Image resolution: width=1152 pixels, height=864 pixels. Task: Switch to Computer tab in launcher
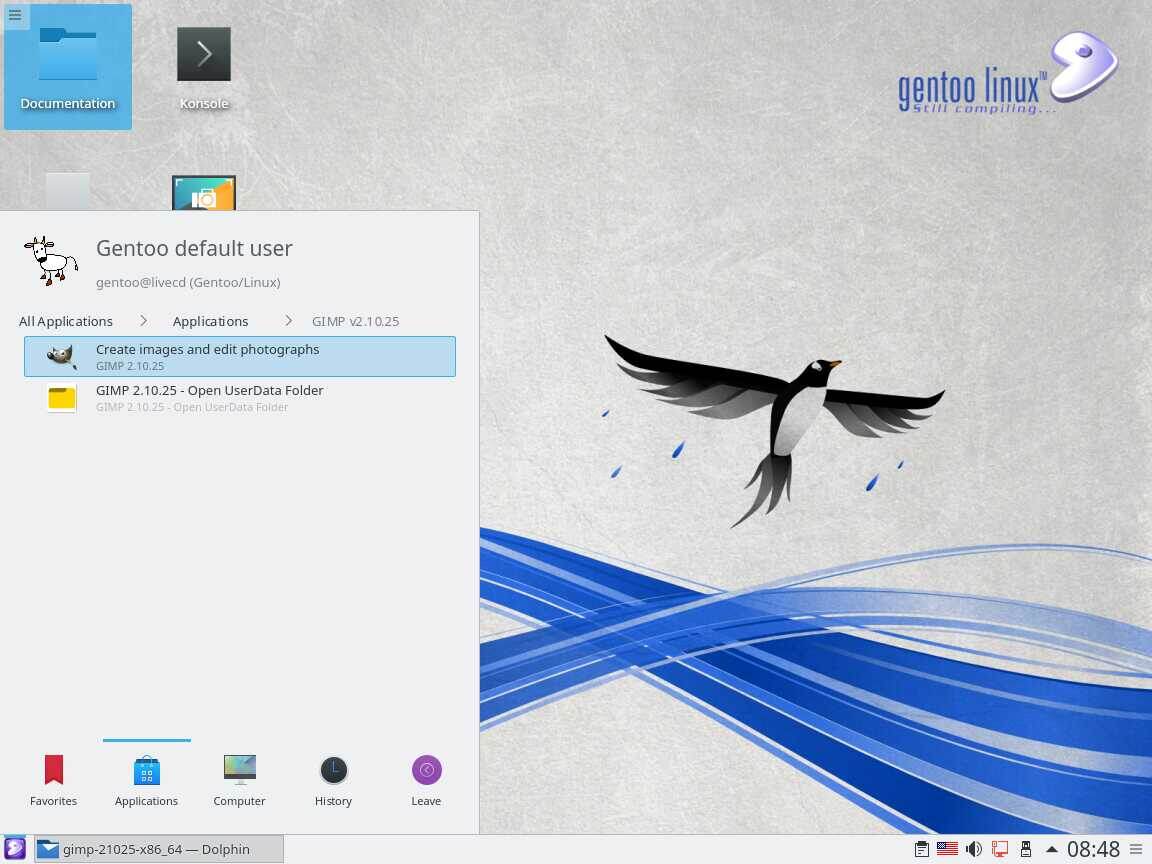click(x=240, y=781)
